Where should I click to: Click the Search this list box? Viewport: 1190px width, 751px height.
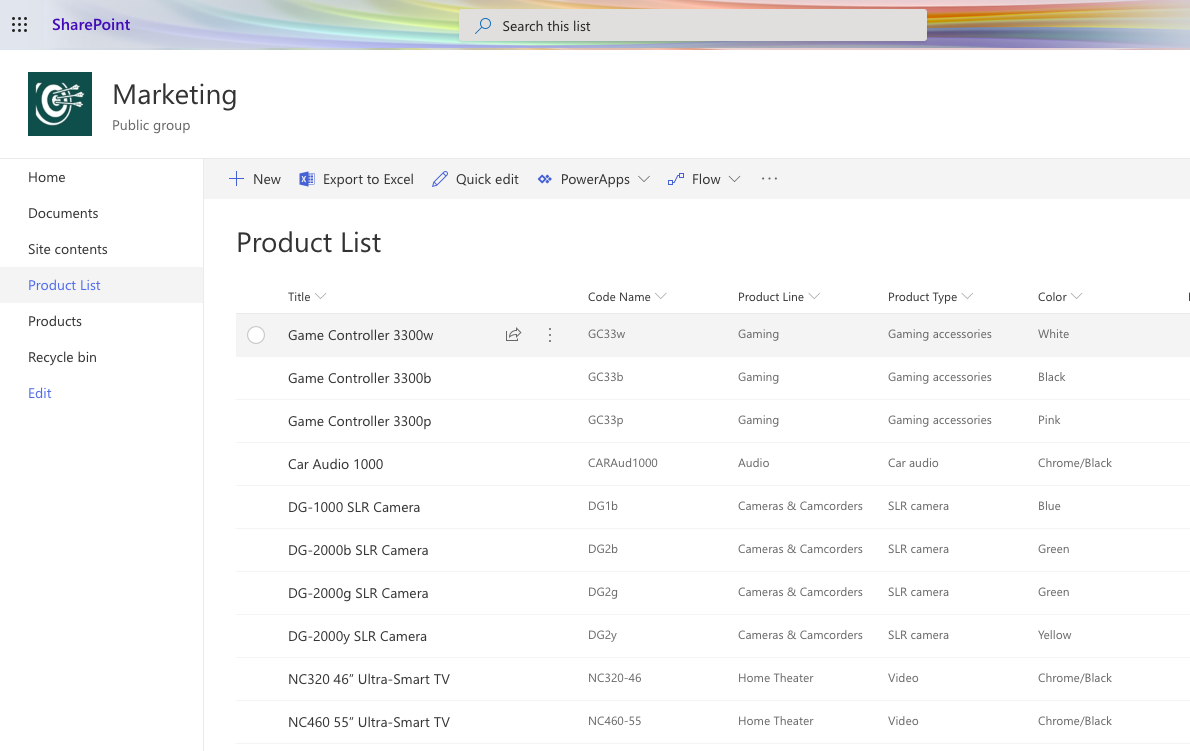692,26
